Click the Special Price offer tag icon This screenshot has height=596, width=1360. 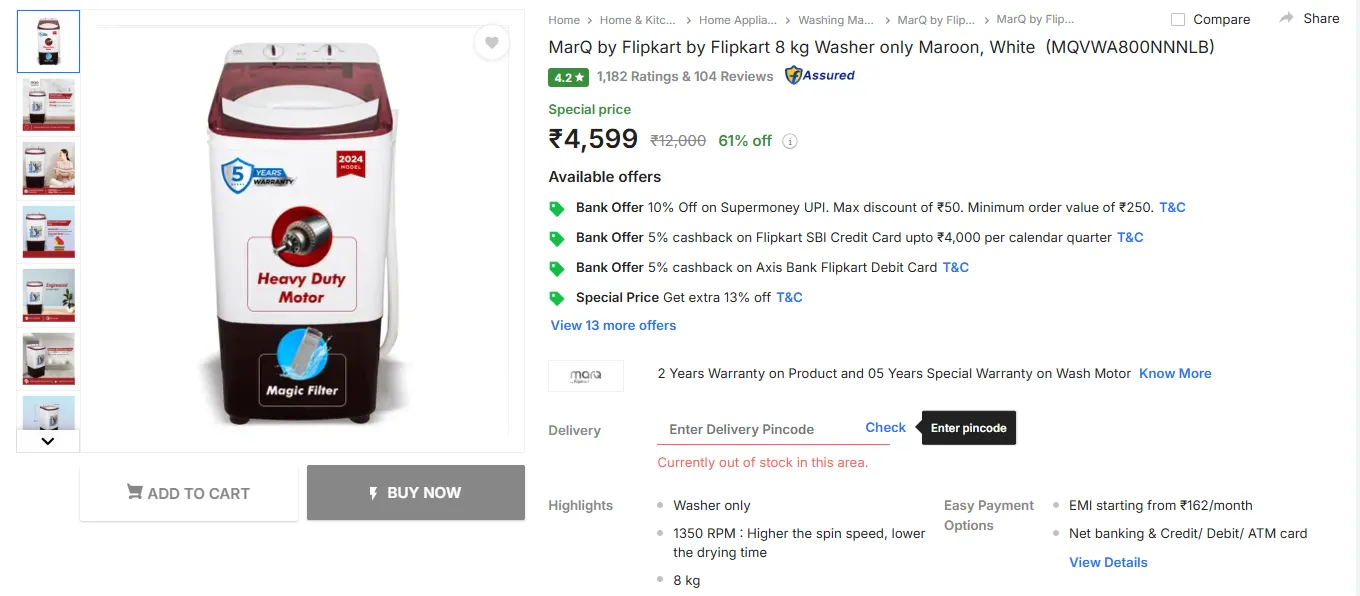557,298
